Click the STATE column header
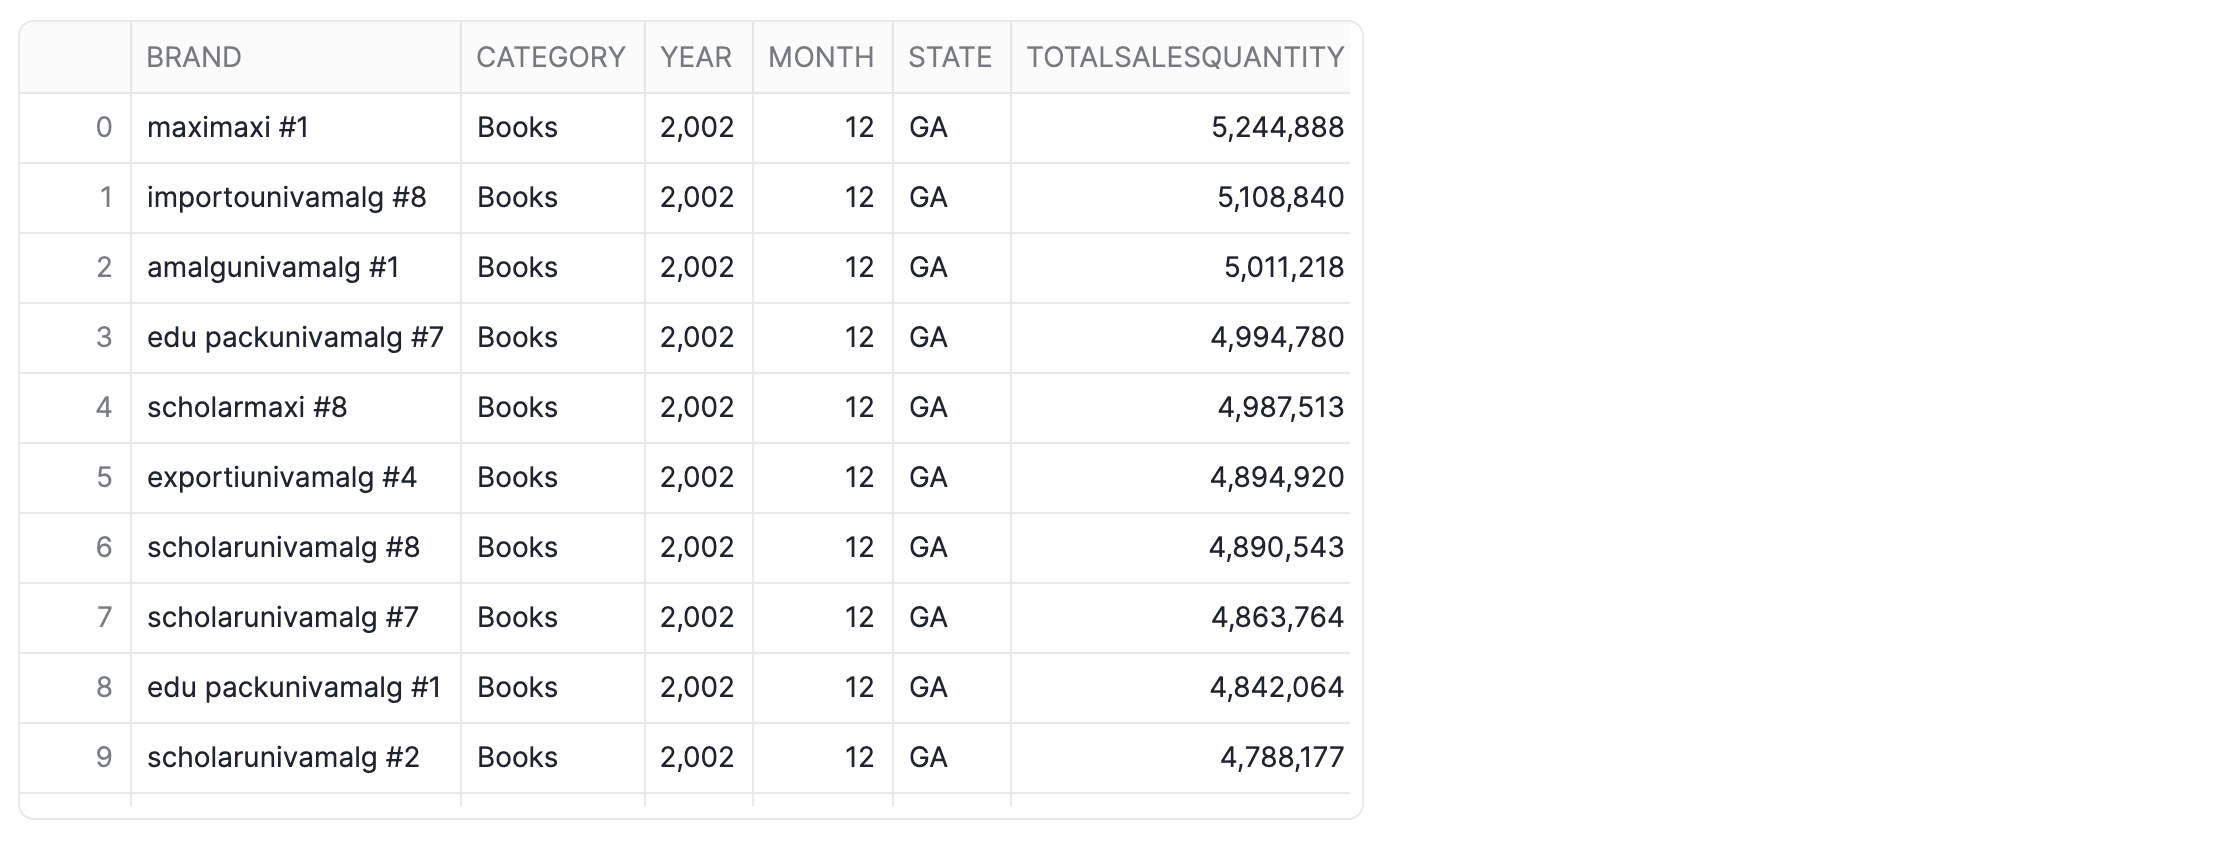 950,57
